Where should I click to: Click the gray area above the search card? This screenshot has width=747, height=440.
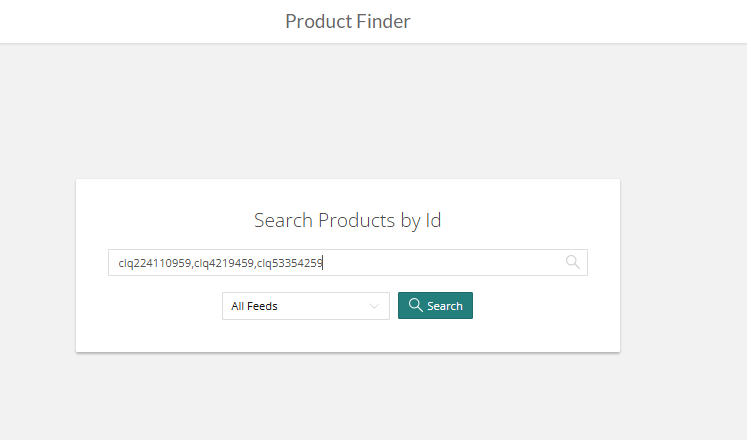pos(348,112)
